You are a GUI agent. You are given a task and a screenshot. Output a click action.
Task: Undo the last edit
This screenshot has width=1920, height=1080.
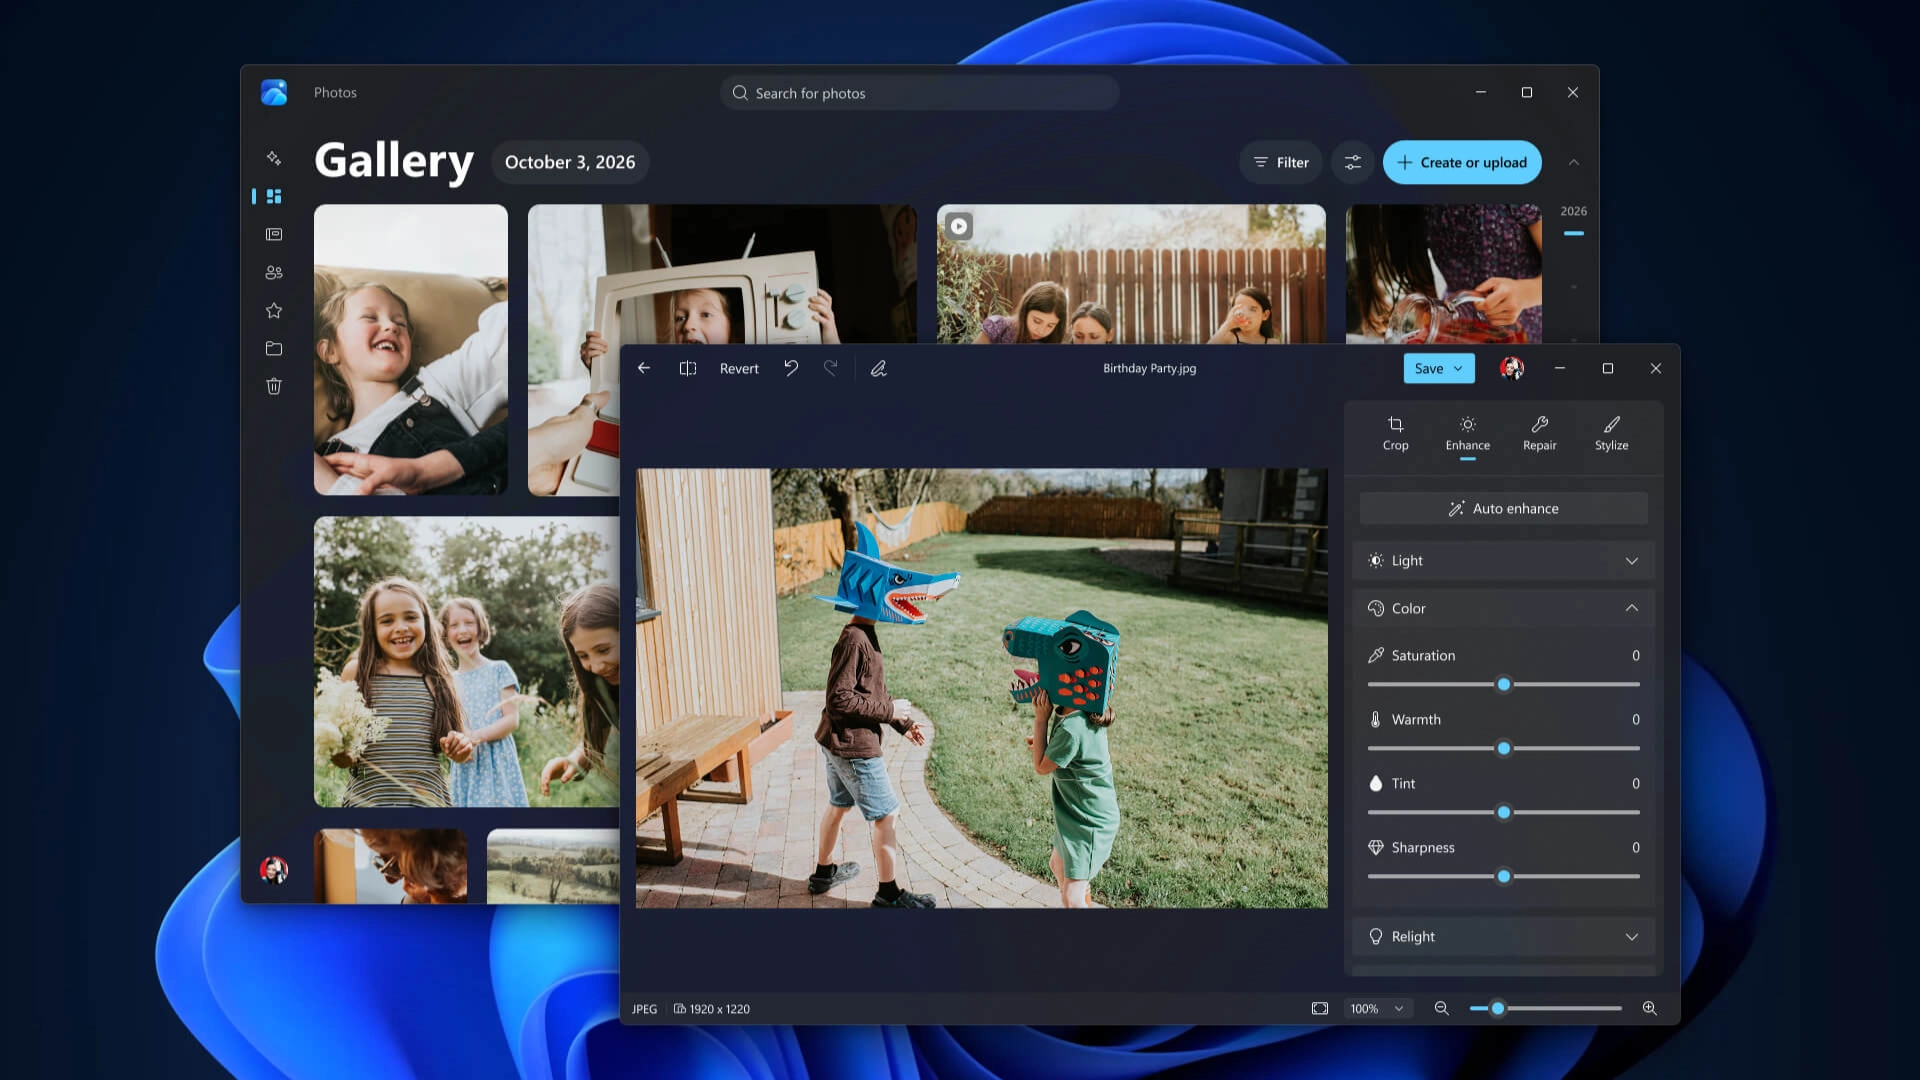(791, 368)
